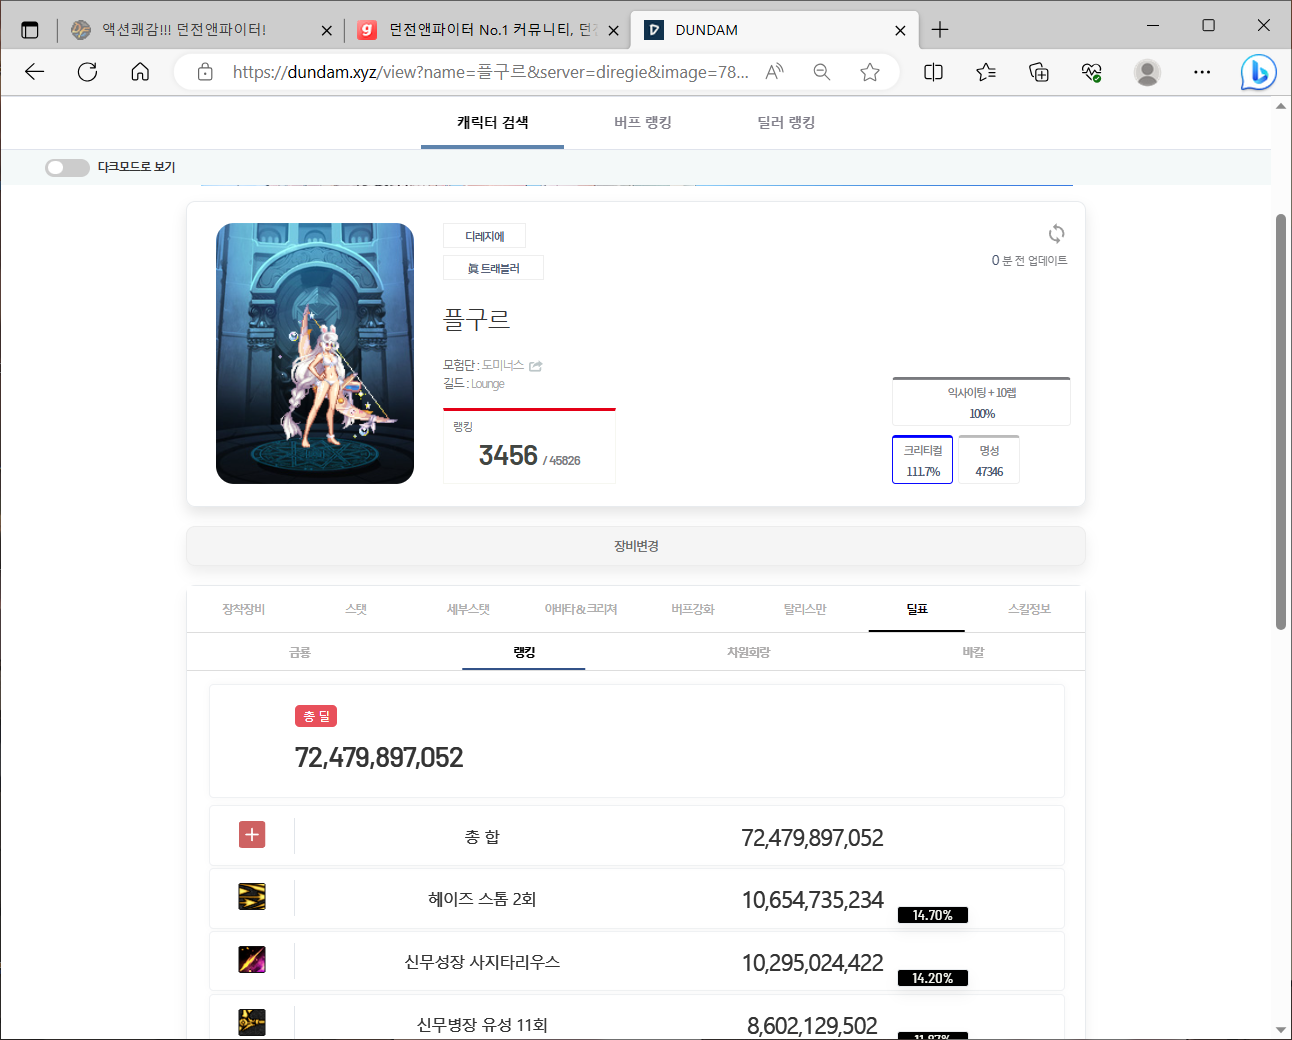
Task: Close the DUNDAM tab
Action: (x=900, y=30)
